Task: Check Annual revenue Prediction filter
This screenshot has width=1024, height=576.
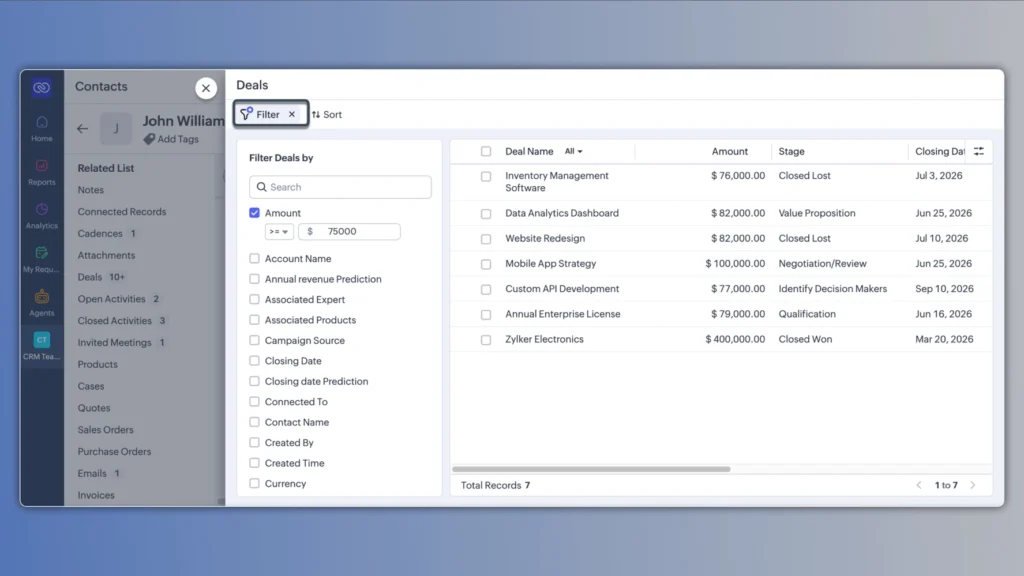Action: tap(255, 279)
